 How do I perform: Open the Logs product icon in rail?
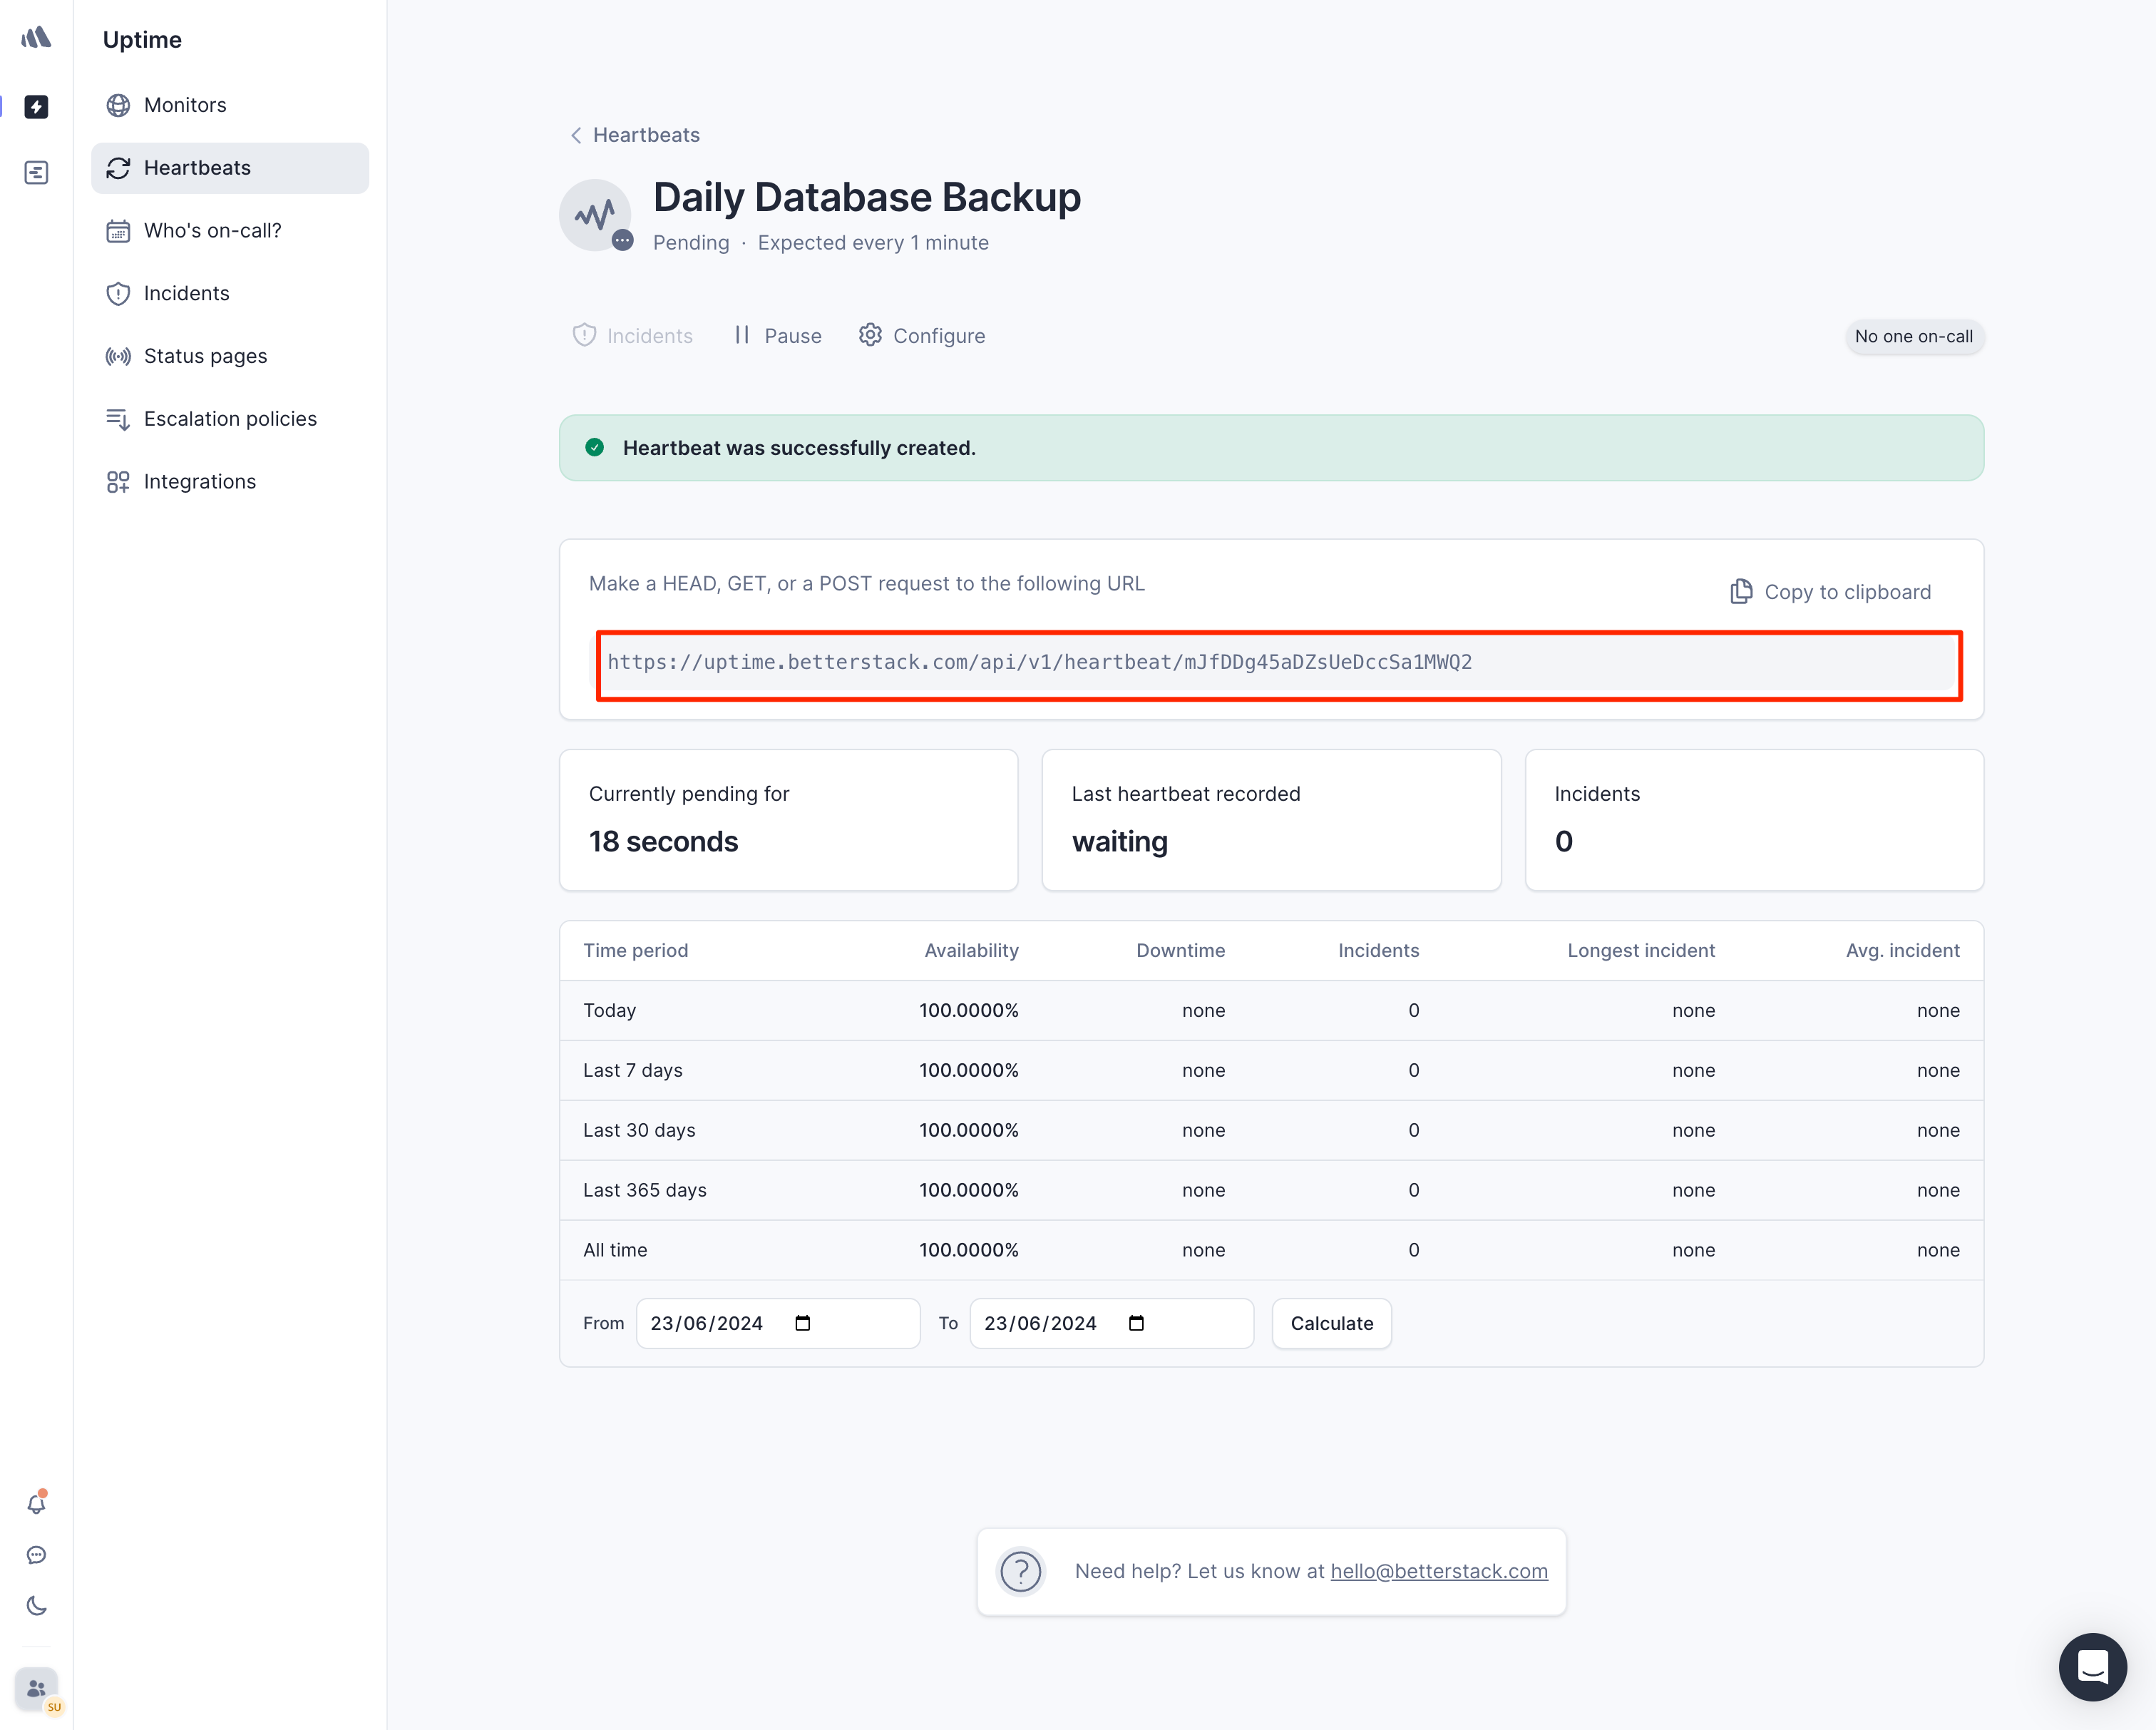(36, 173)
